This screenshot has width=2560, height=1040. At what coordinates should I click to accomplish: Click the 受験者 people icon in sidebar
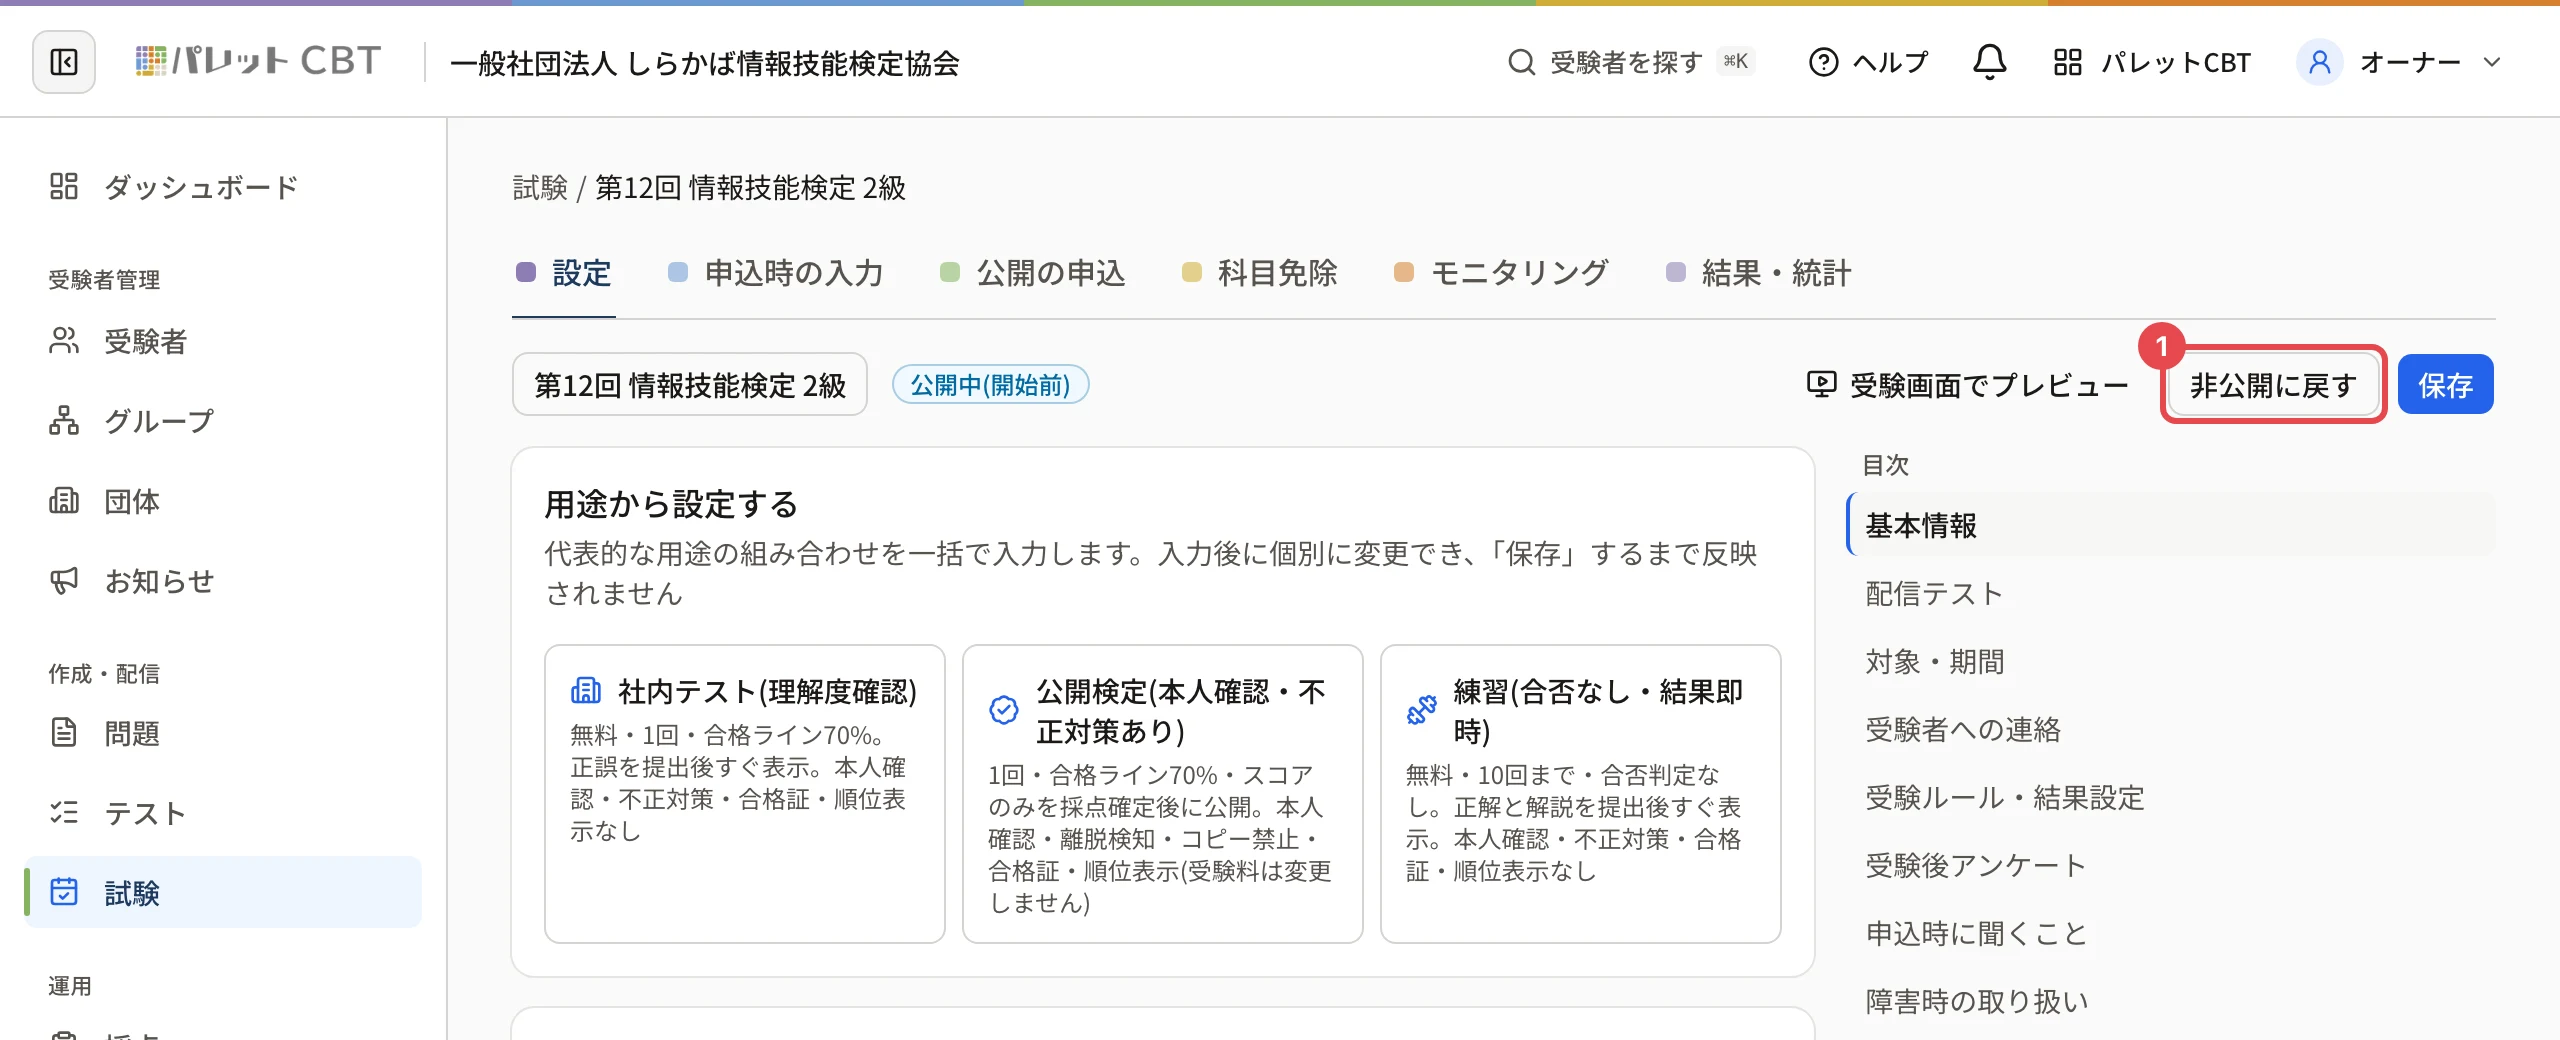tap(64, 341)
